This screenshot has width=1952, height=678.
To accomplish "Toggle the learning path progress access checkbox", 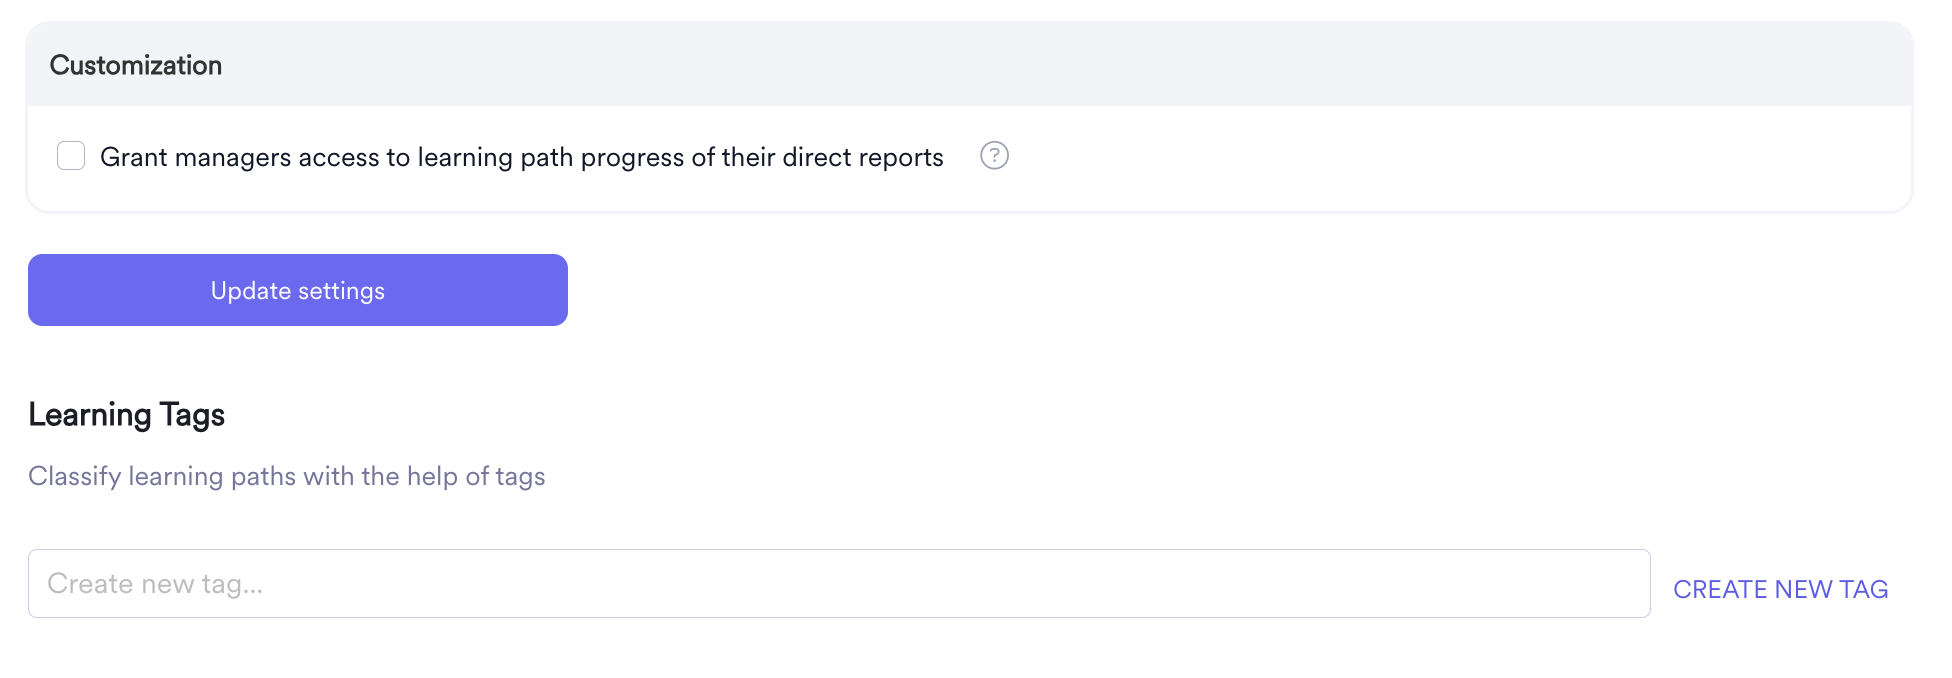I will point(71,156).
